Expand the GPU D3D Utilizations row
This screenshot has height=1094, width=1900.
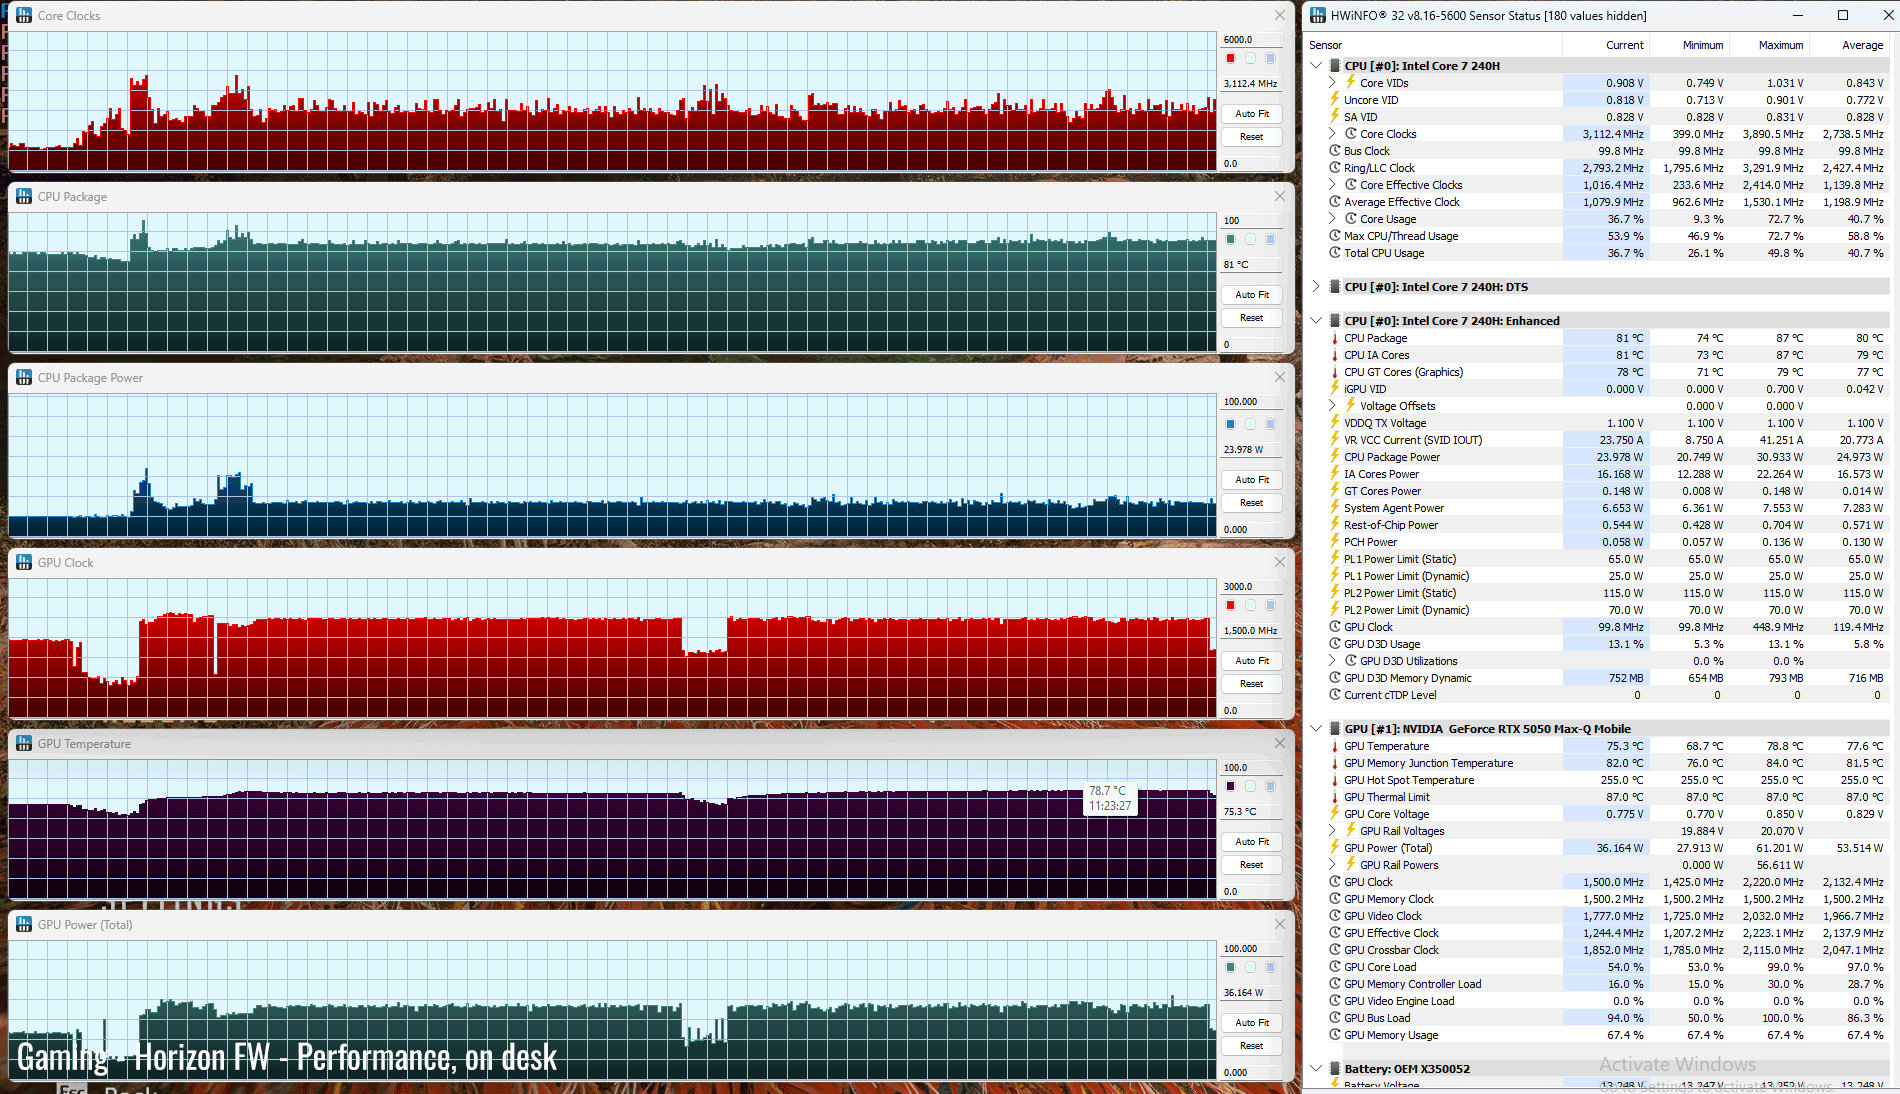(x=1333, y=661)
